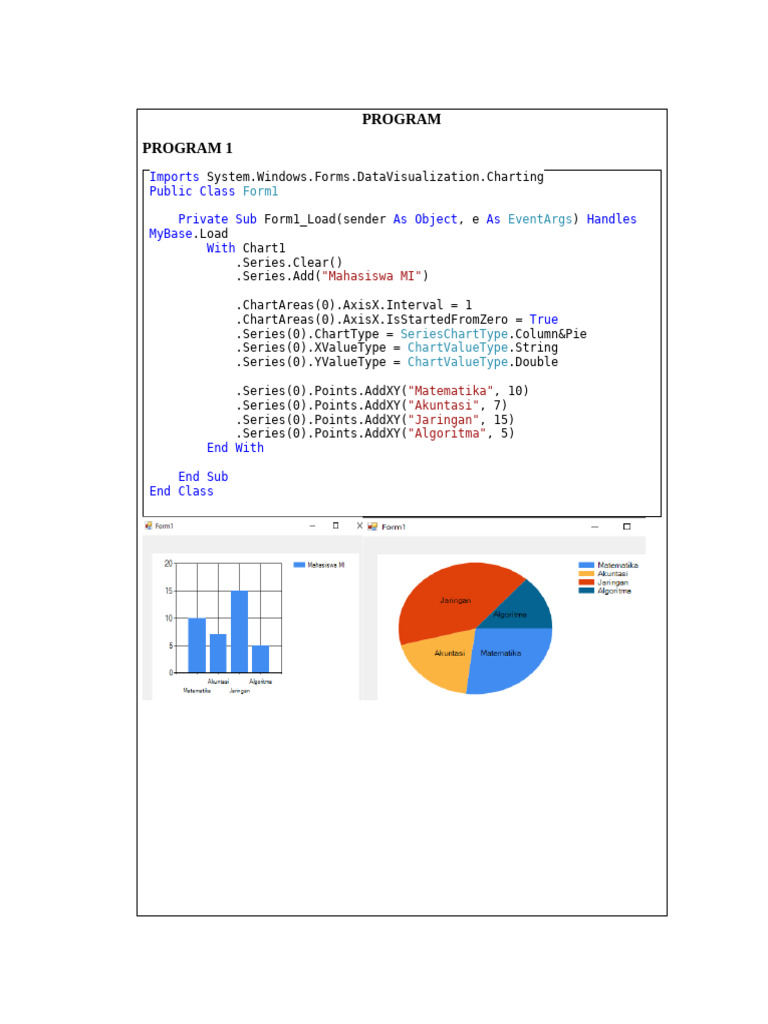The width and height of the screenshot is (768, 1024).
Task: Click the Form1 title of pie chart window
Action: point(393,527)
